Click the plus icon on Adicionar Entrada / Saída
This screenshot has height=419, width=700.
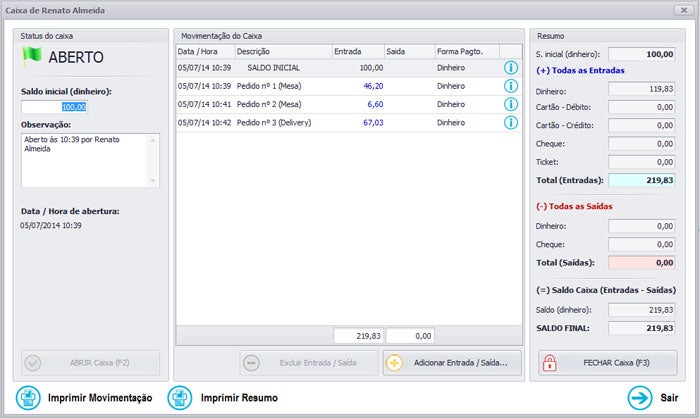tap(394, 363)
